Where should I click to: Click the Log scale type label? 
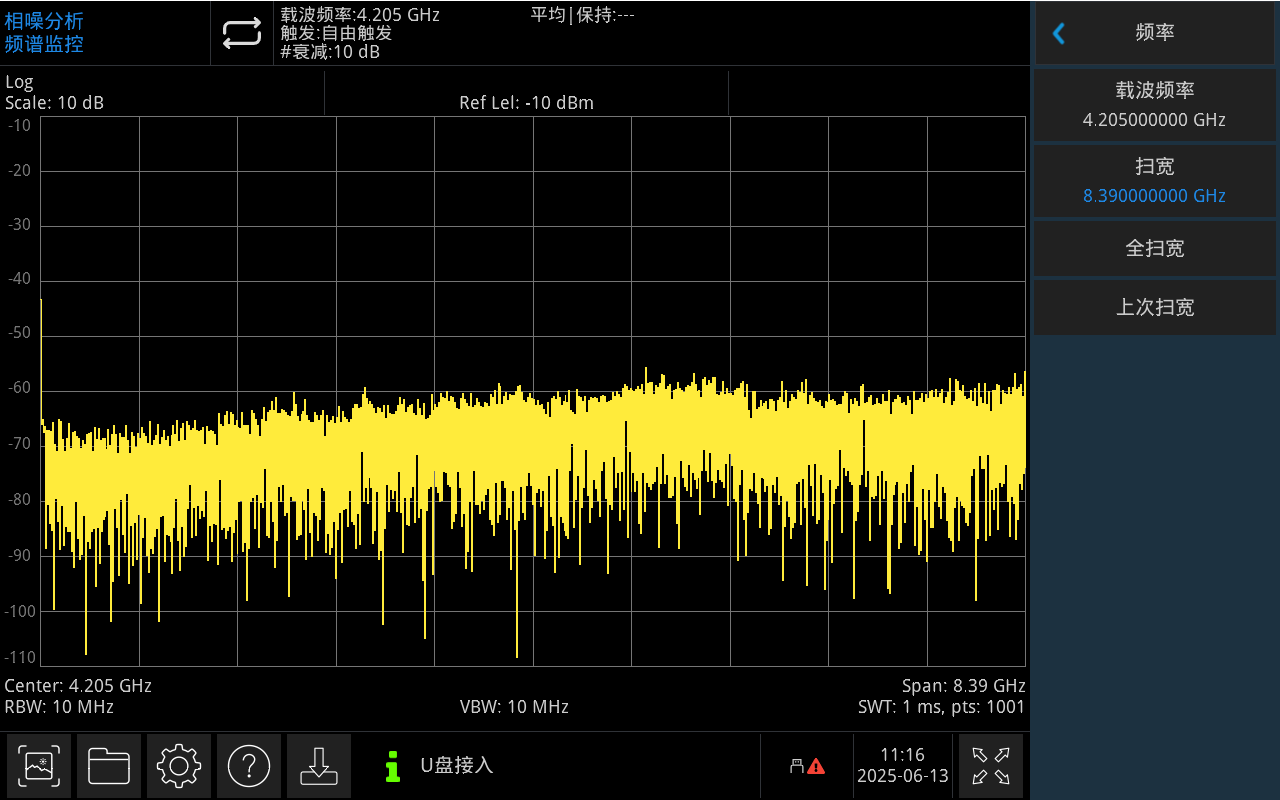point(19,82)
